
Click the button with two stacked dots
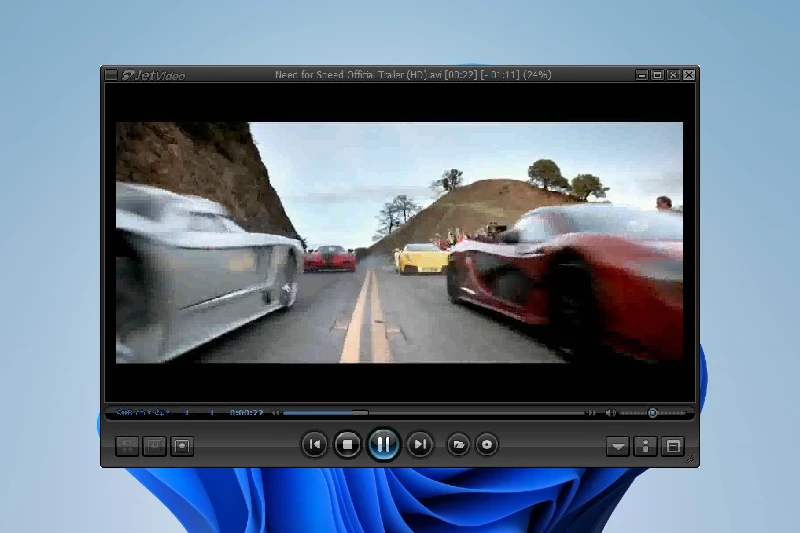[645, 446]
